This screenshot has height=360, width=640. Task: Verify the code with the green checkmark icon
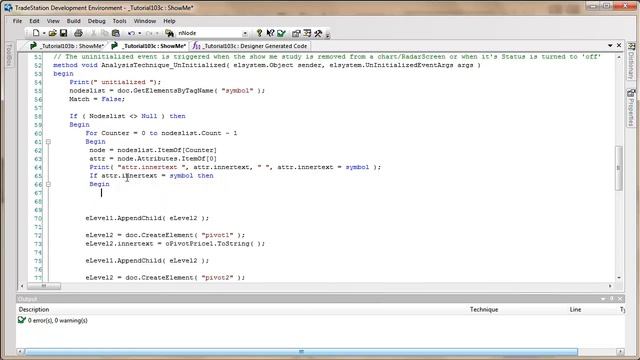tap(281, 33)
